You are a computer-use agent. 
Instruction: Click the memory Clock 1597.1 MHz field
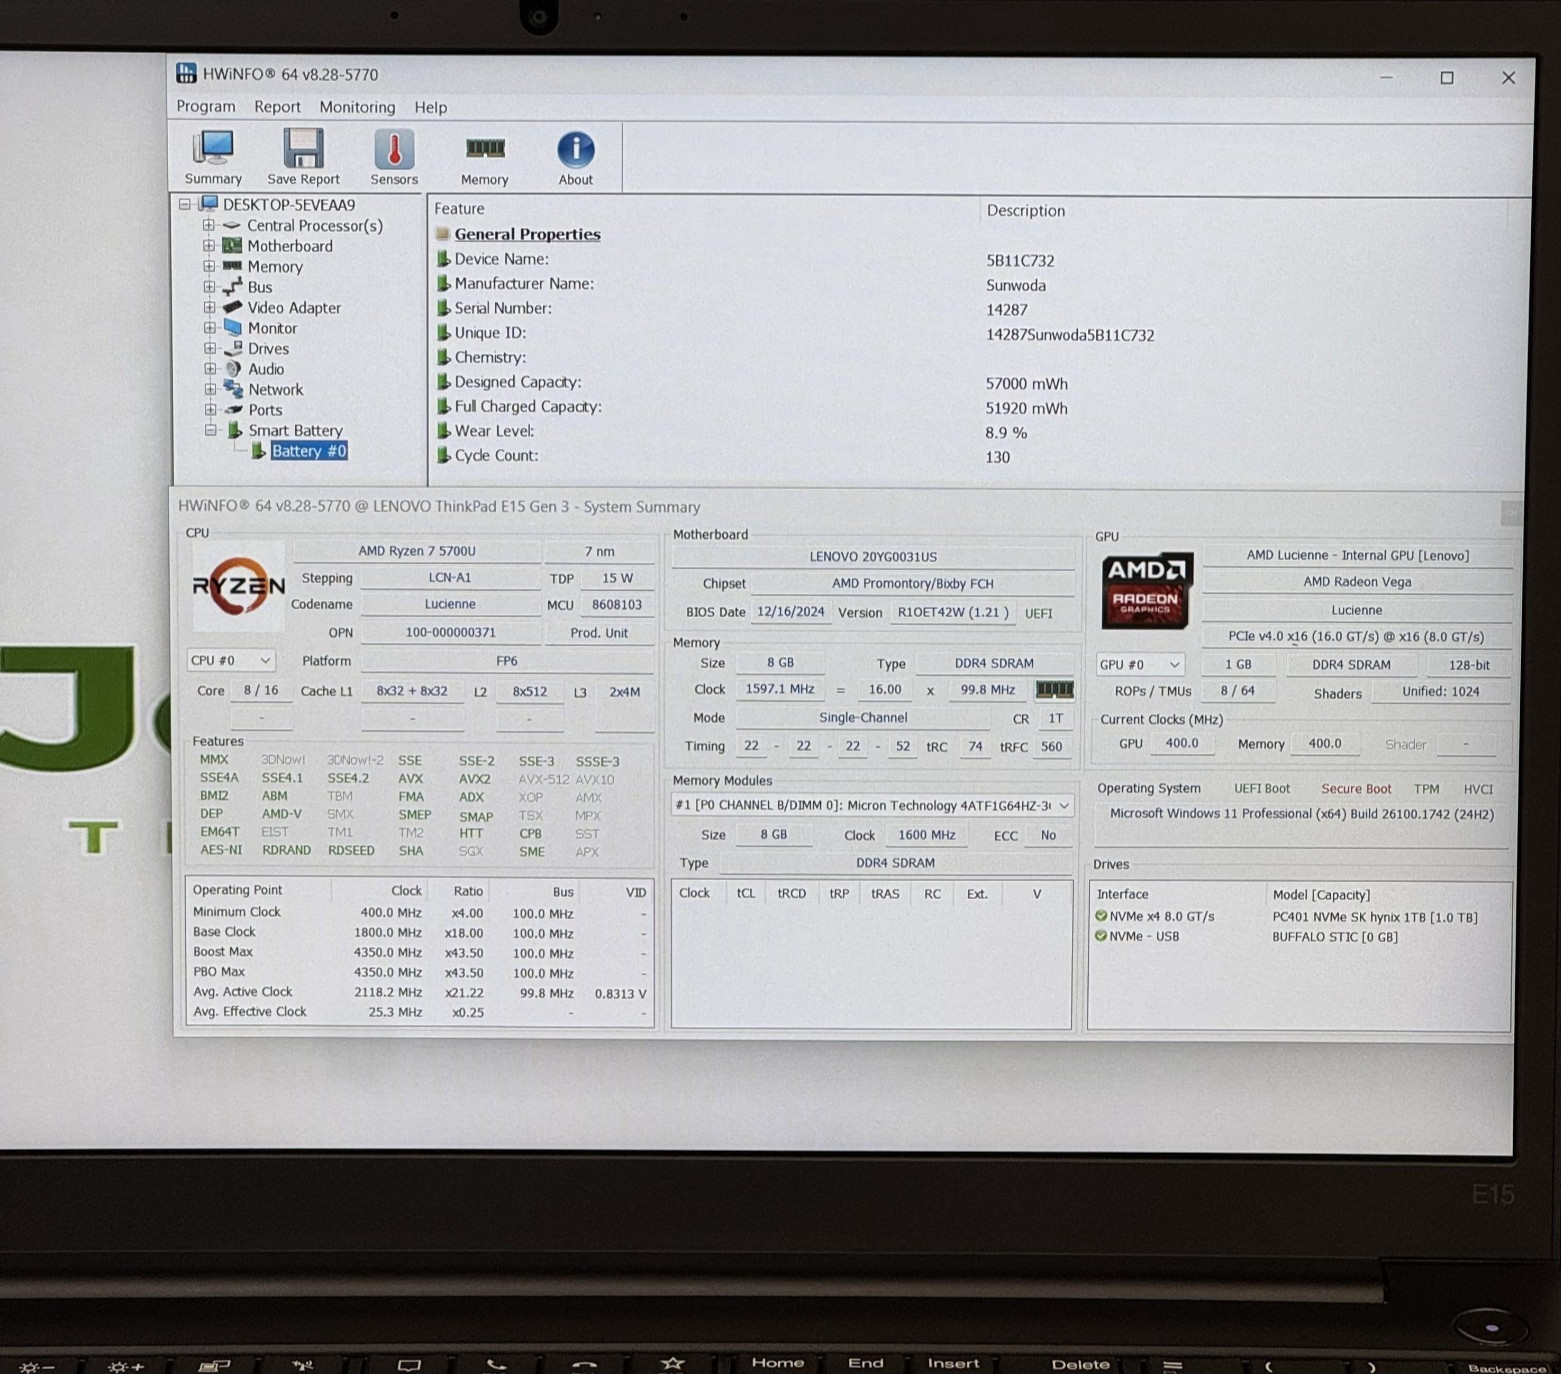click(780, 689)
